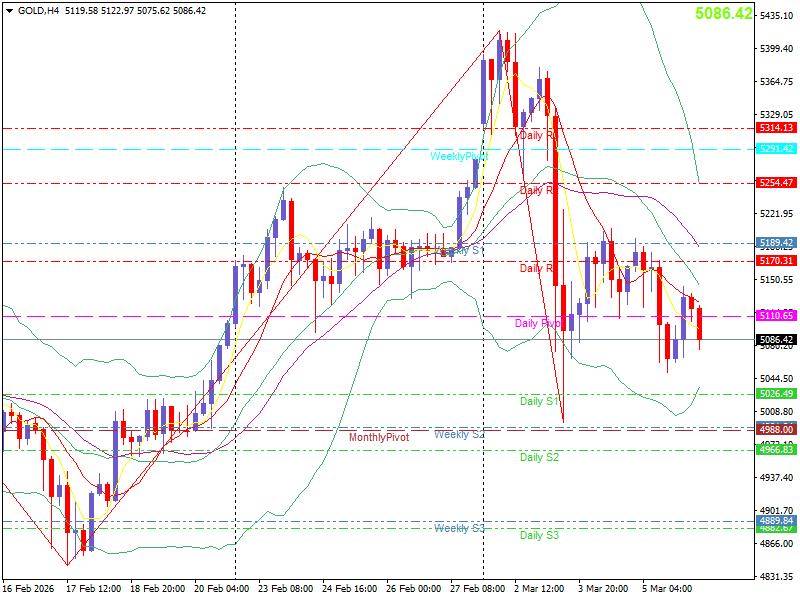Select the green 4966.83 price tag
Screen dimensions: 800x600
(x=775, y=450)
